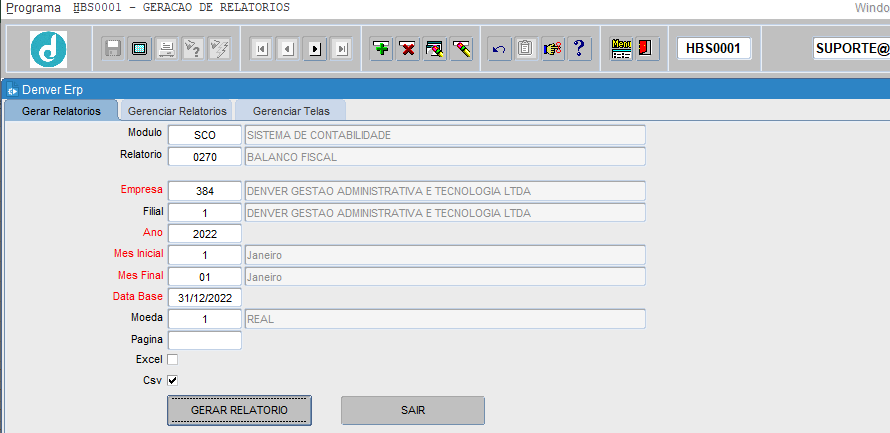This screenshot has height=433, width=890.
Task: Click the Empresa field with 384
Action: (x=205, y=191)
